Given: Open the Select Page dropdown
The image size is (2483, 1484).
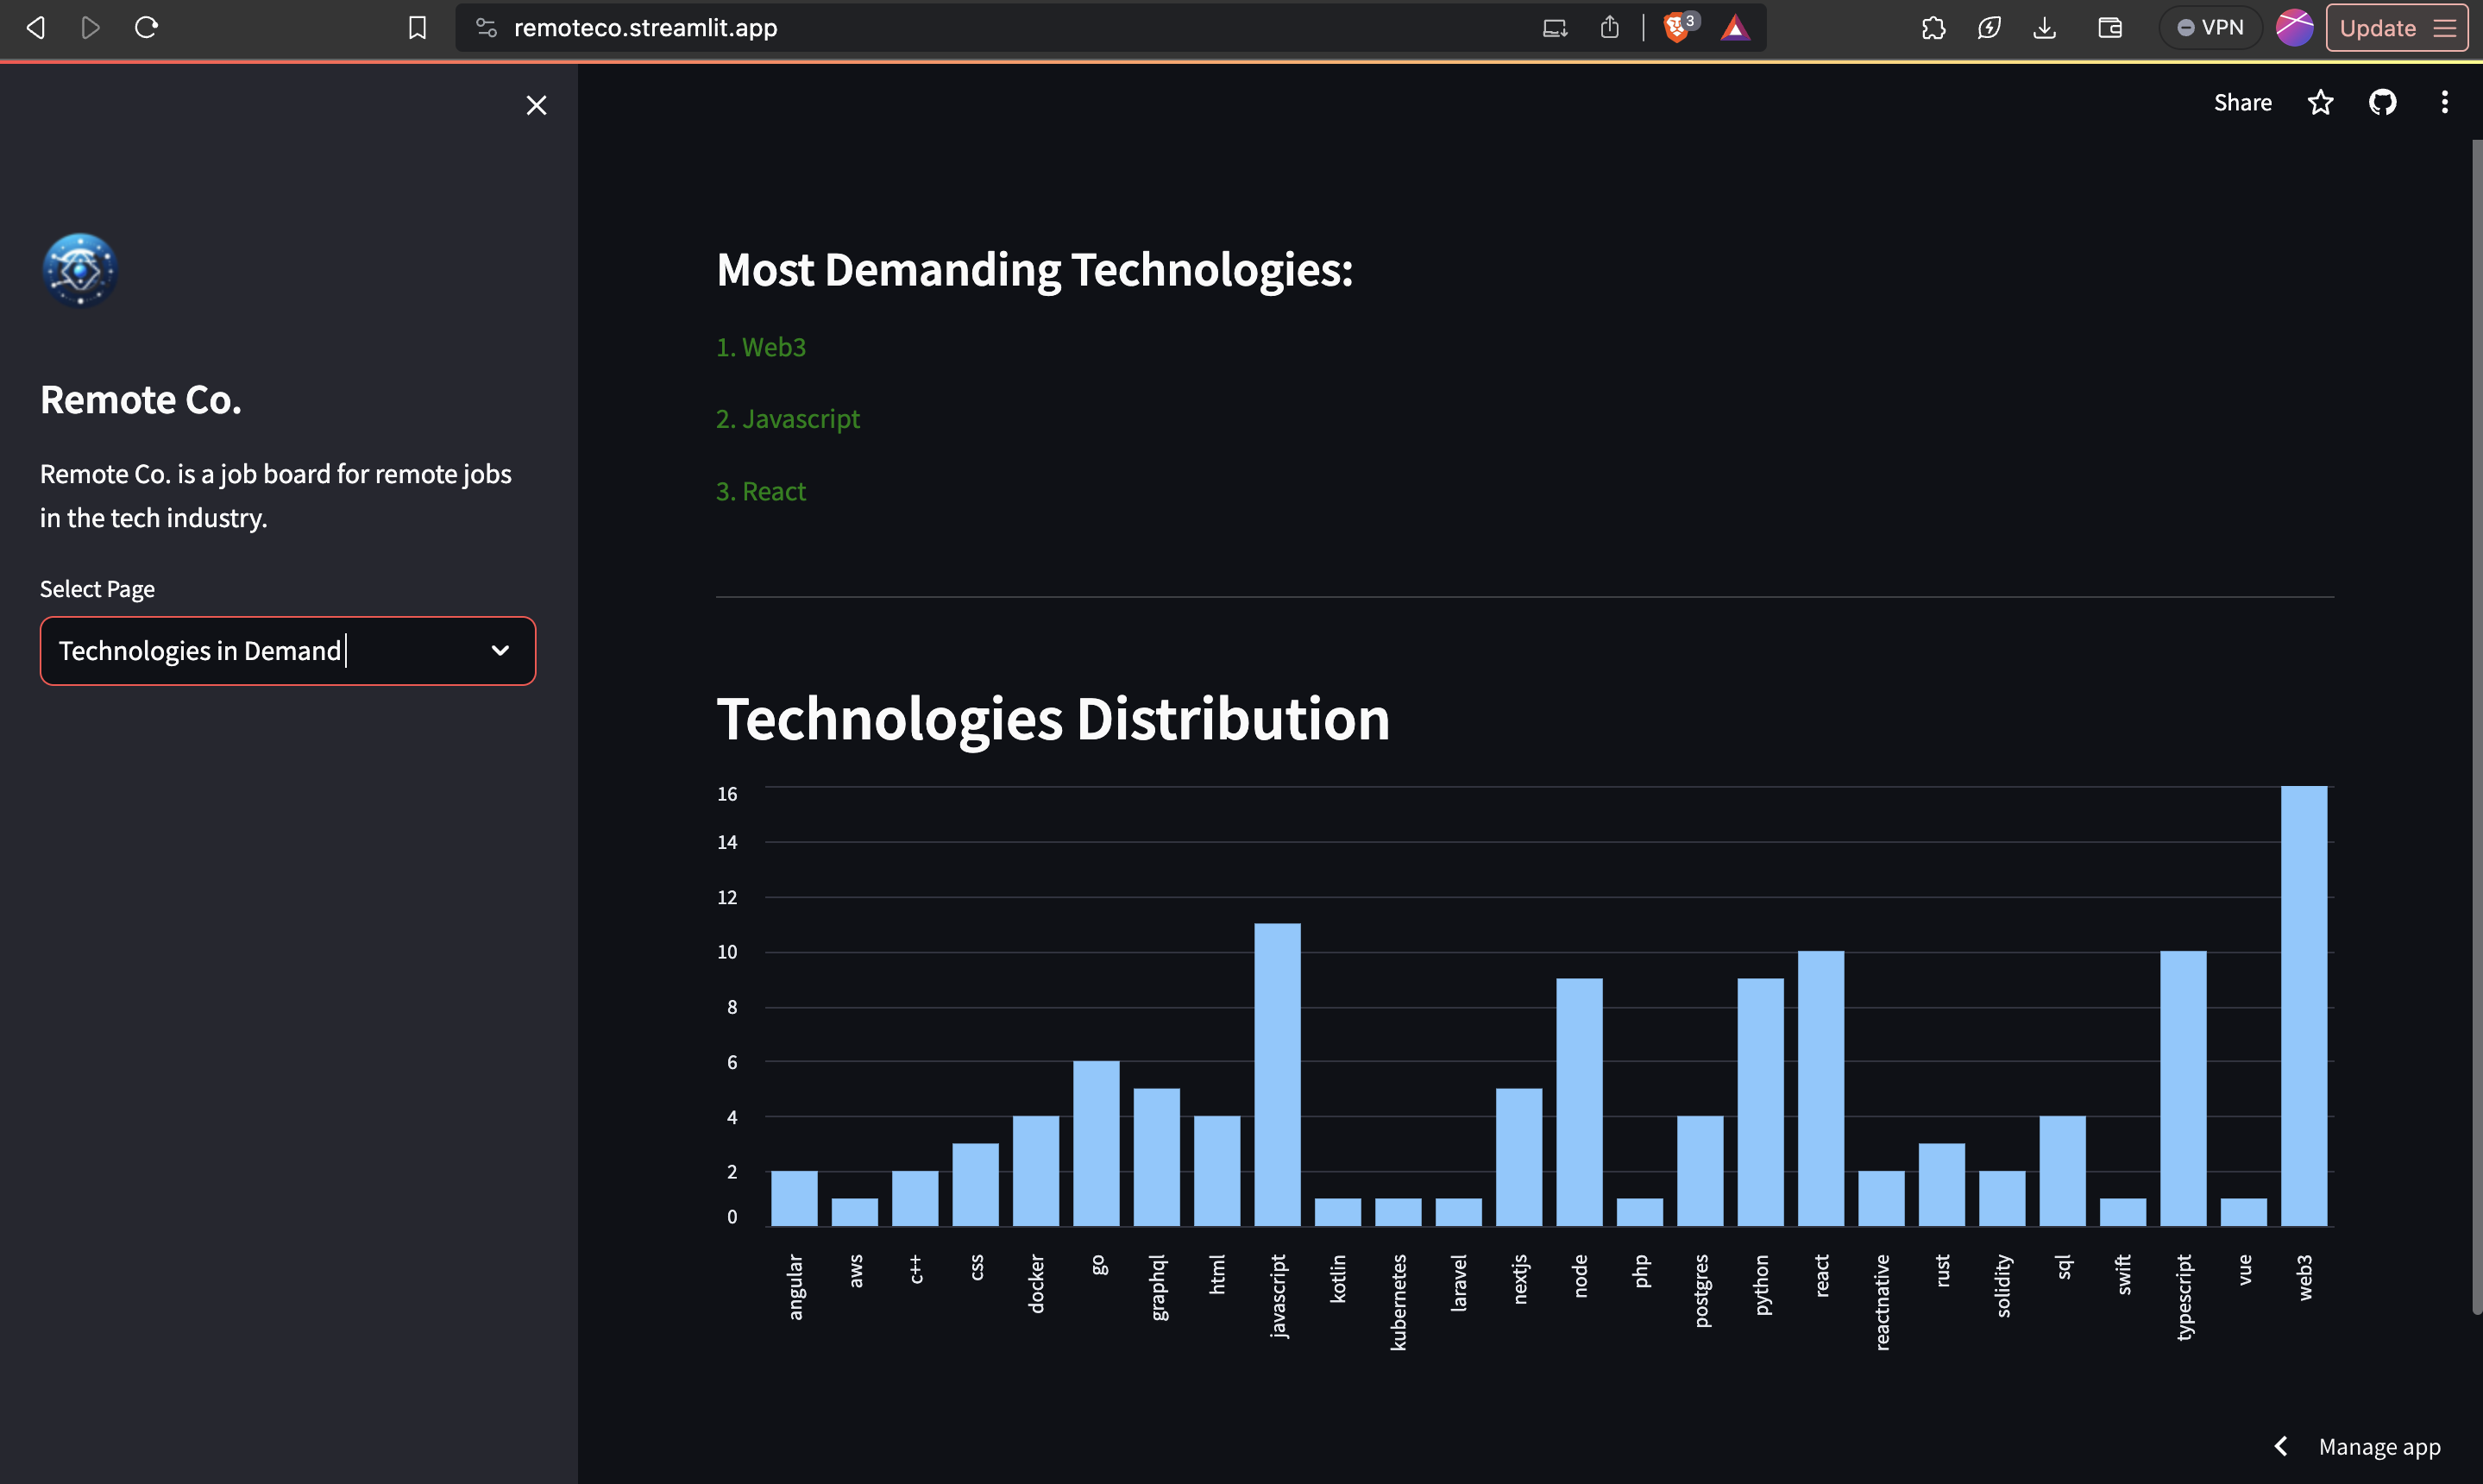Looking at the screenshot, I should pyautogui.click(x=270, y=651).
